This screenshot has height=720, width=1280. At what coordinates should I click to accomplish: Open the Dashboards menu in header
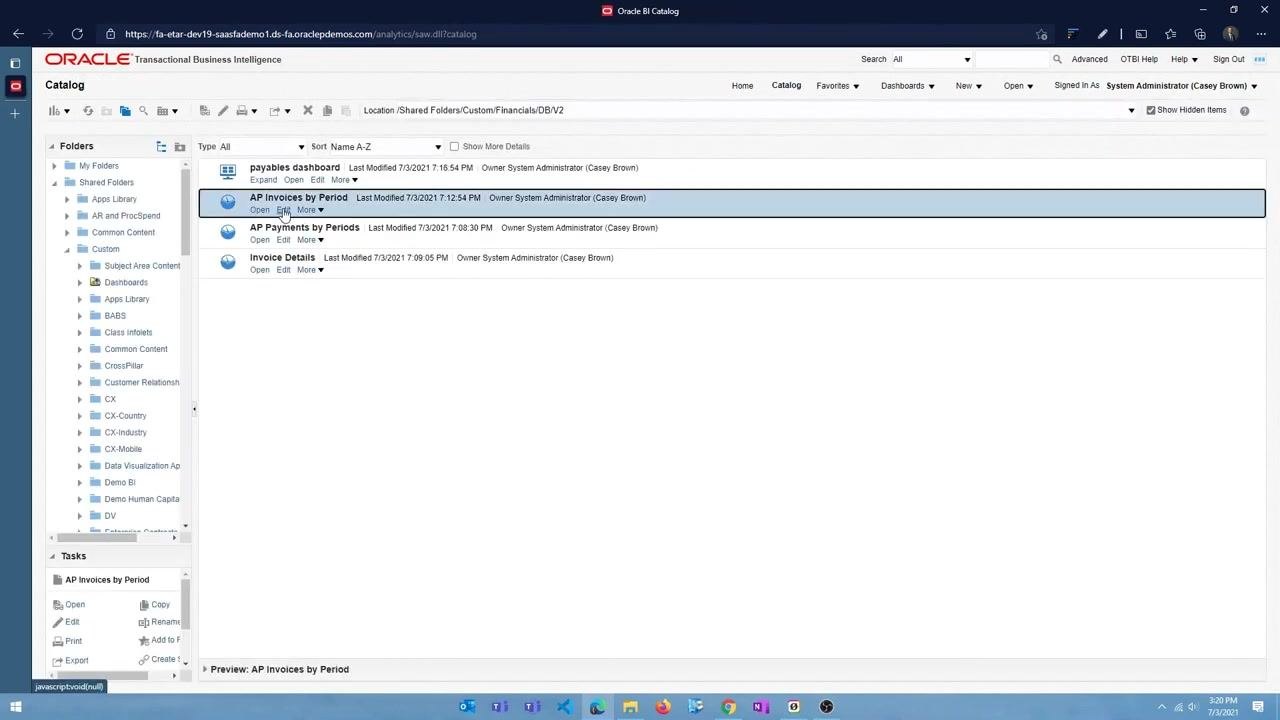tap(907, 86)
